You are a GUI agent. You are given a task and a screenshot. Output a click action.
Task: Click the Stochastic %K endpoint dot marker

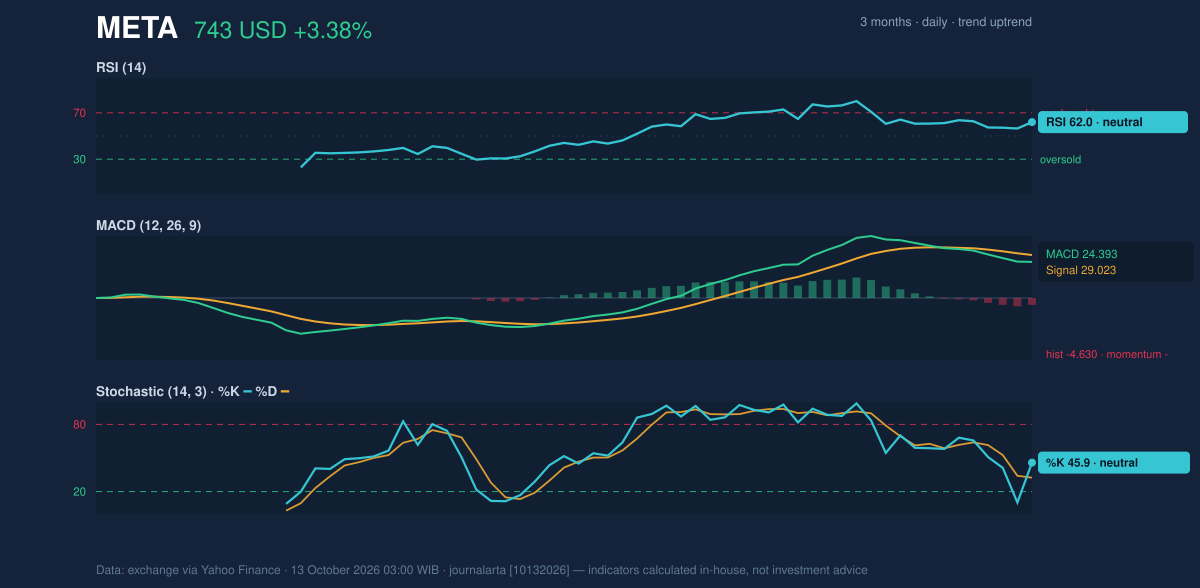[1032, 463]
